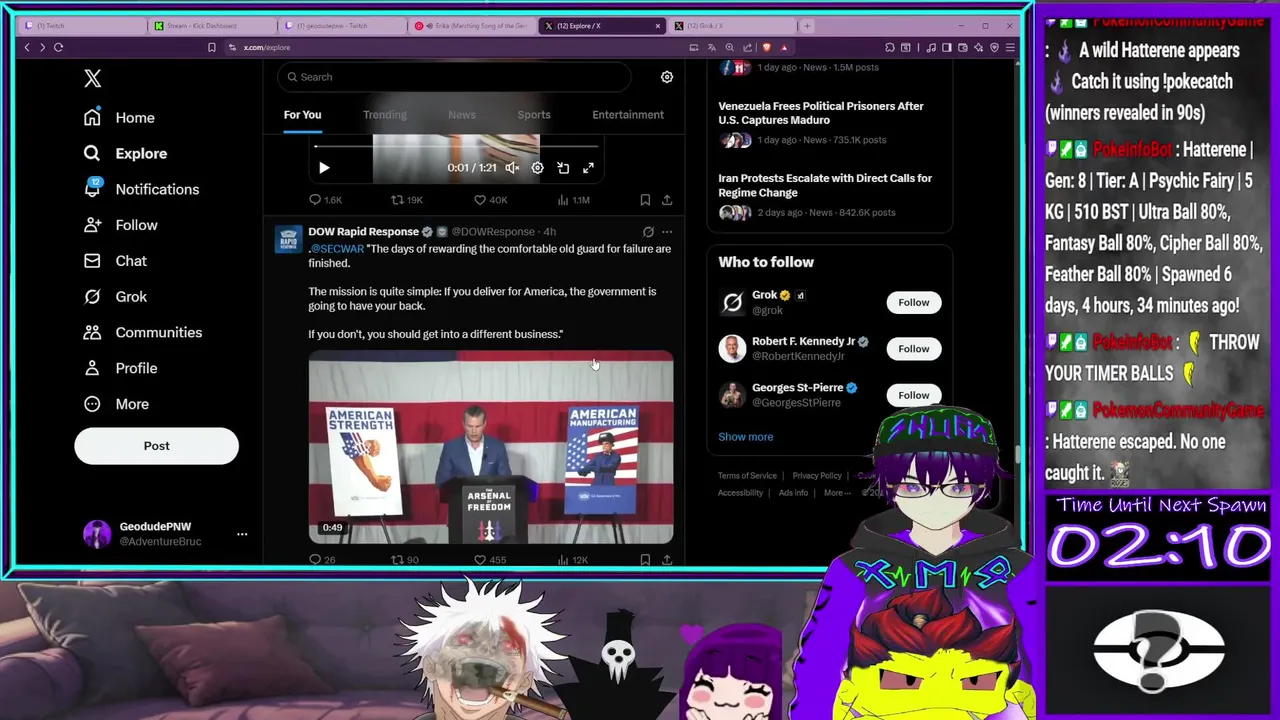Reload the browser page
The width and height of the screenshot is (1280, 720).
[x=58, y=47]
